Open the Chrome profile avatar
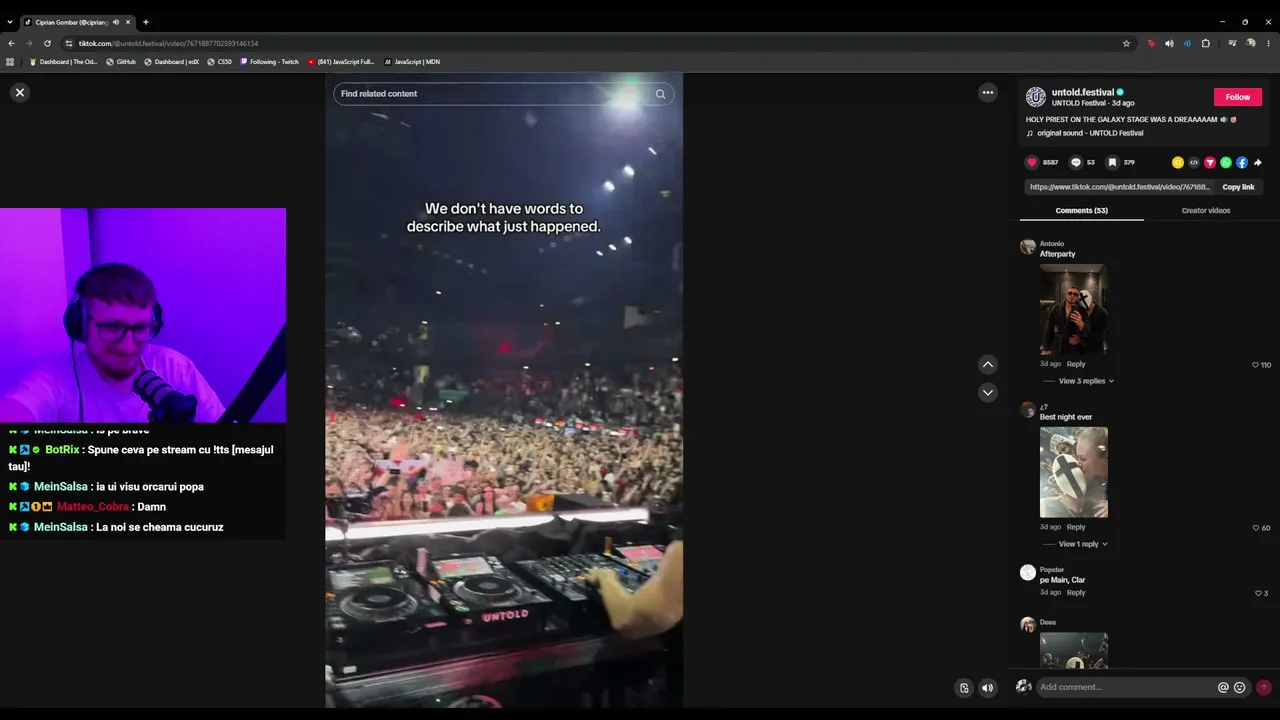The image size is (1280, 720). 1251,43
